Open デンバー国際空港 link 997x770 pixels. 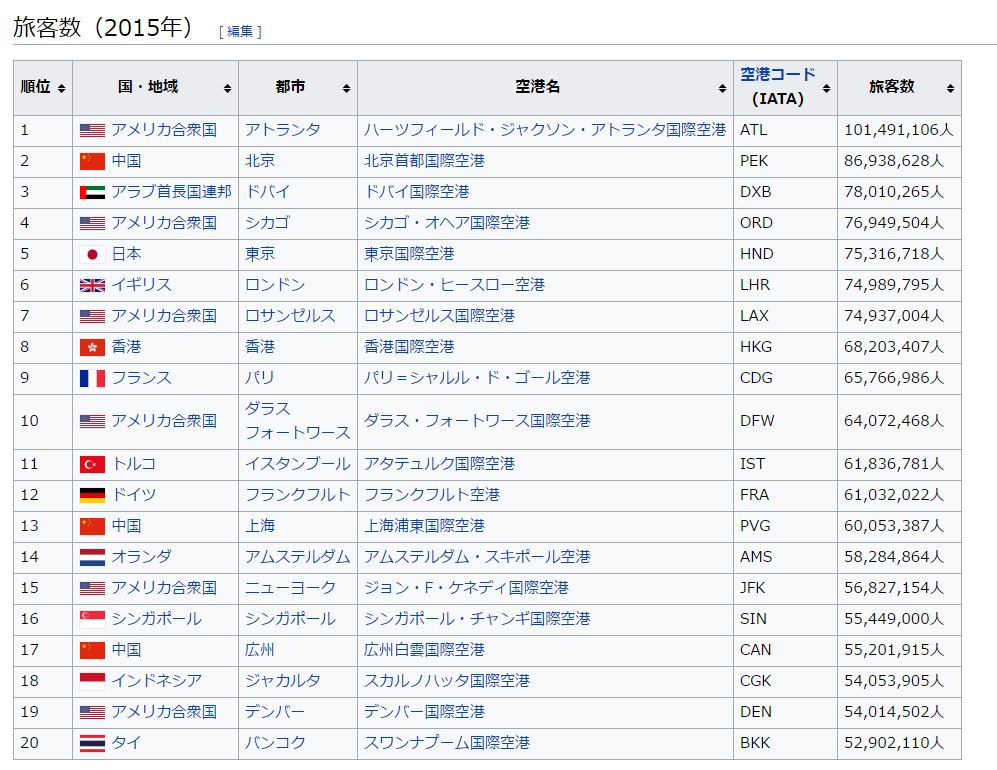424,712
